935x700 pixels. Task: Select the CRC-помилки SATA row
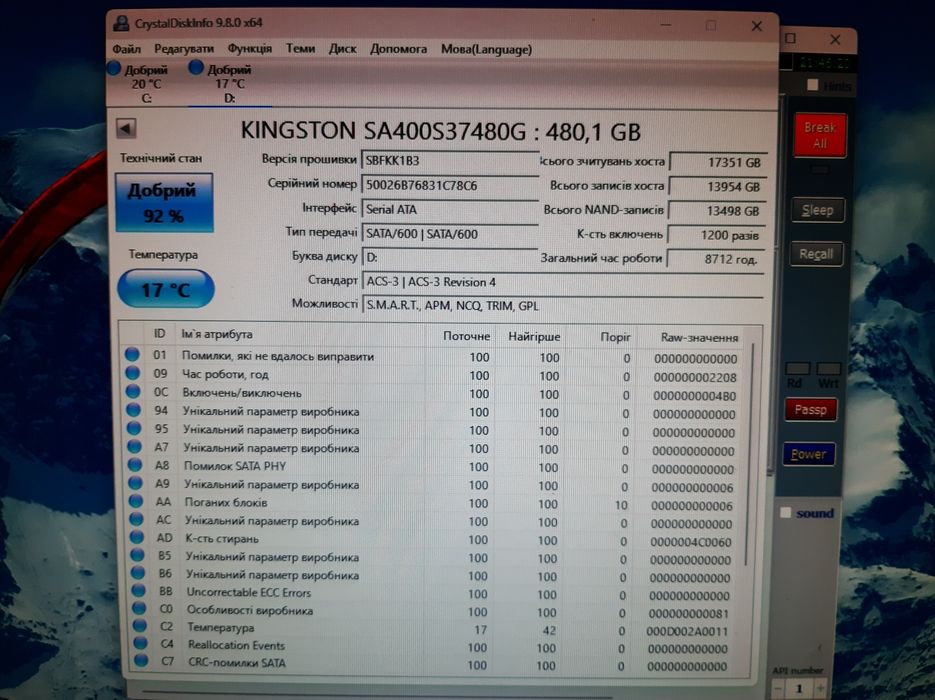coord(434,664)
